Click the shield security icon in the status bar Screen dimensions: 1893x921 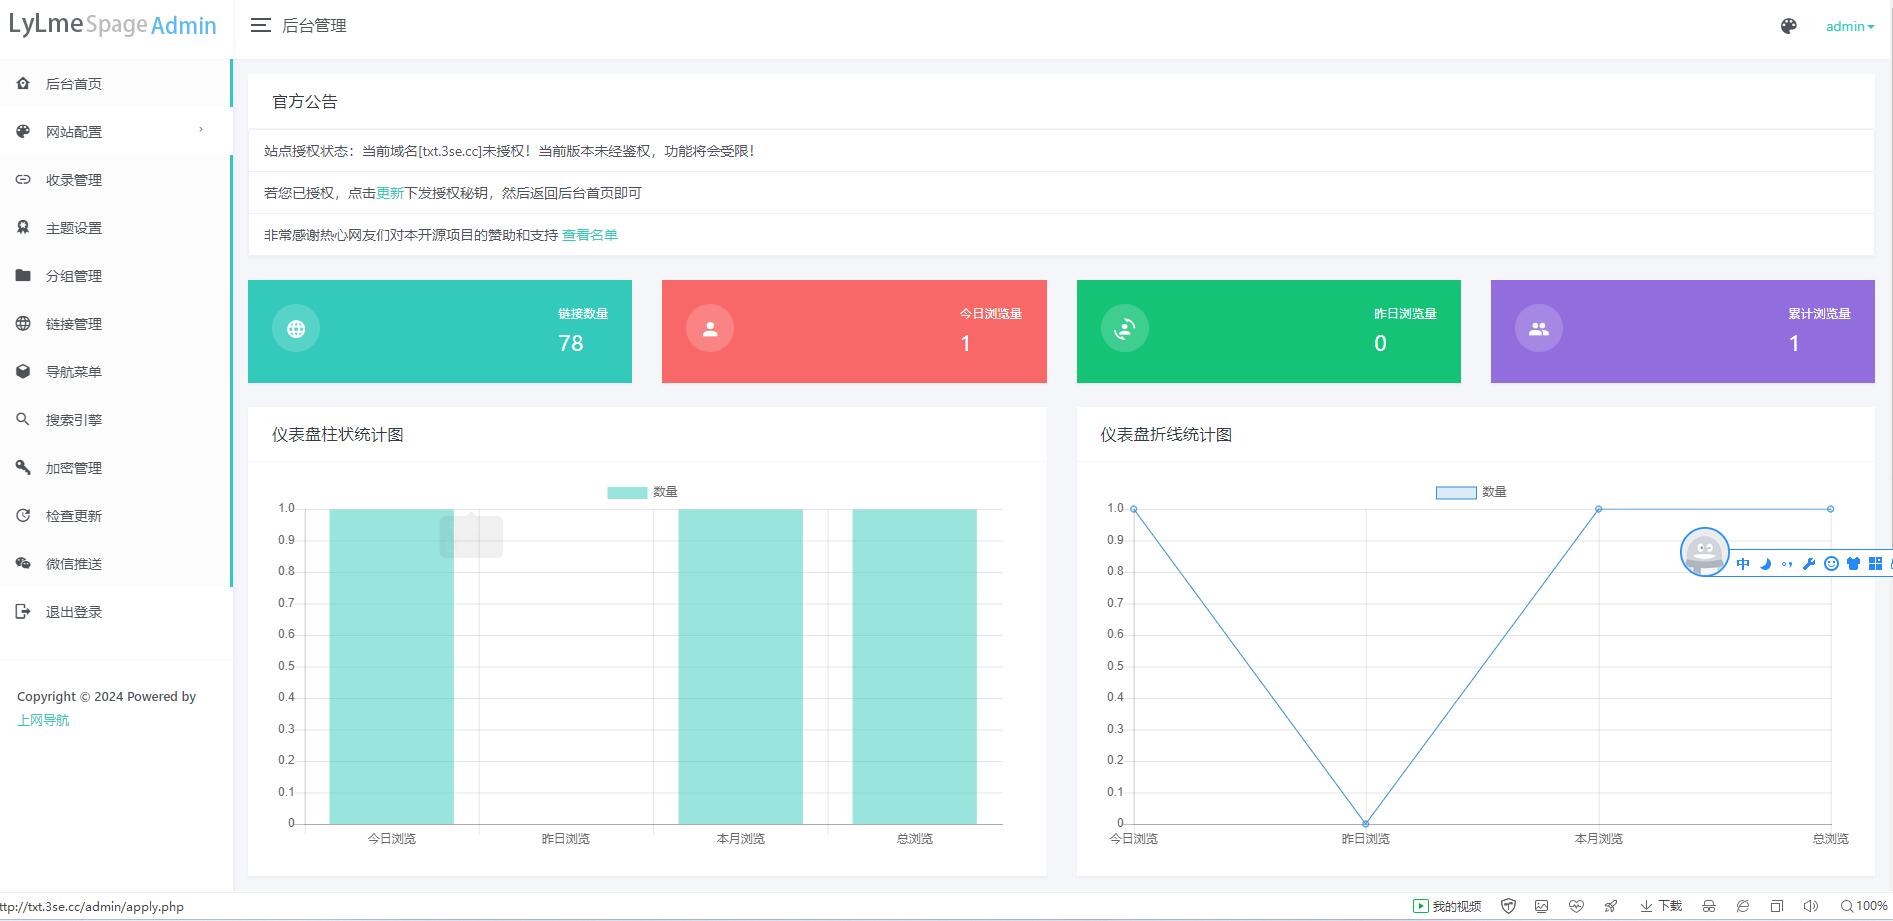click(1508, 906)
